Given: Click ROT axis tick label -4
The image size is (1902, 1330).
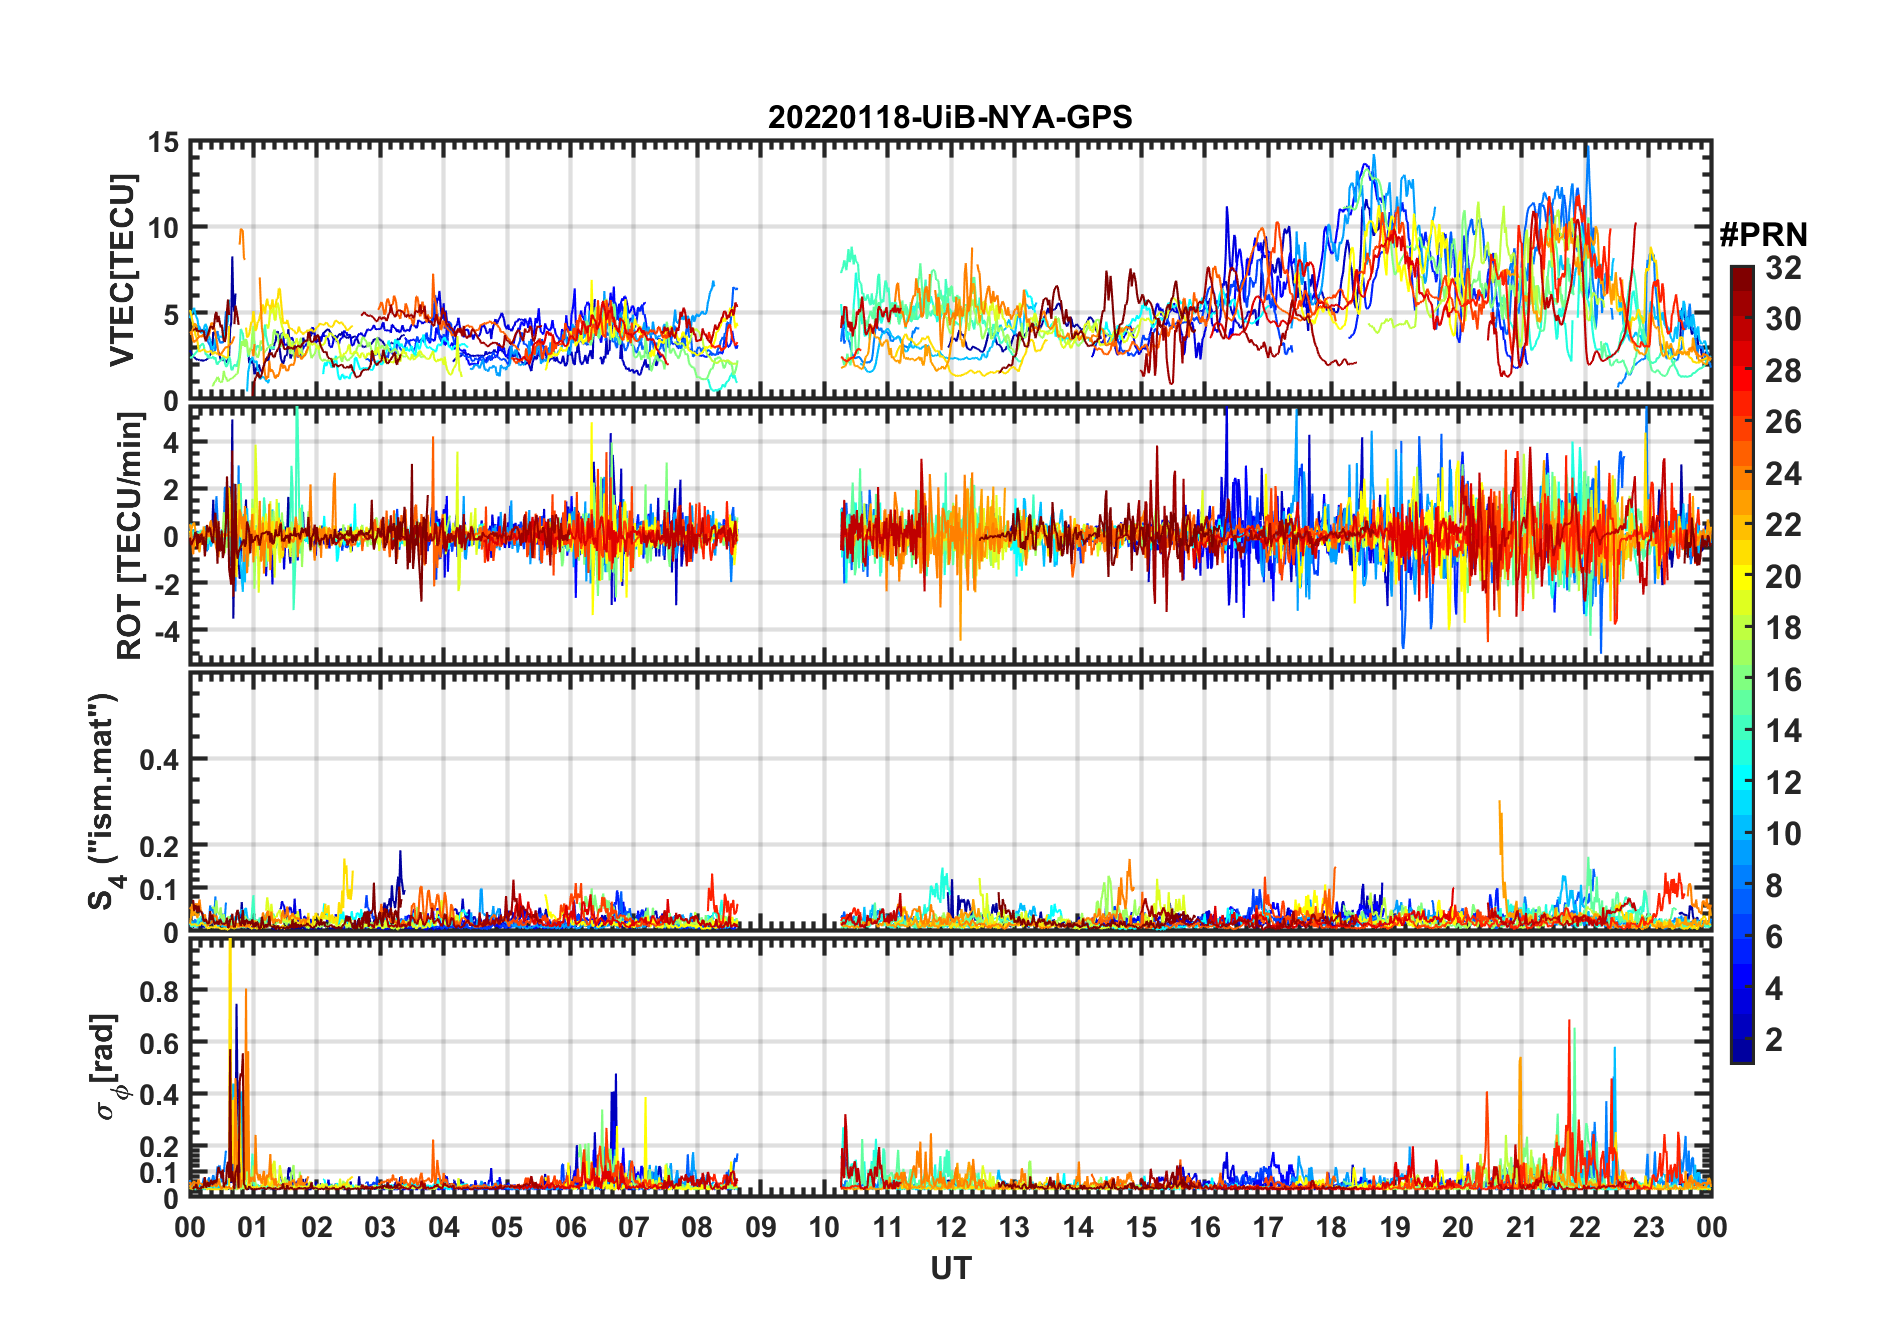Looking at the screenshot, I should click(165, 631).
